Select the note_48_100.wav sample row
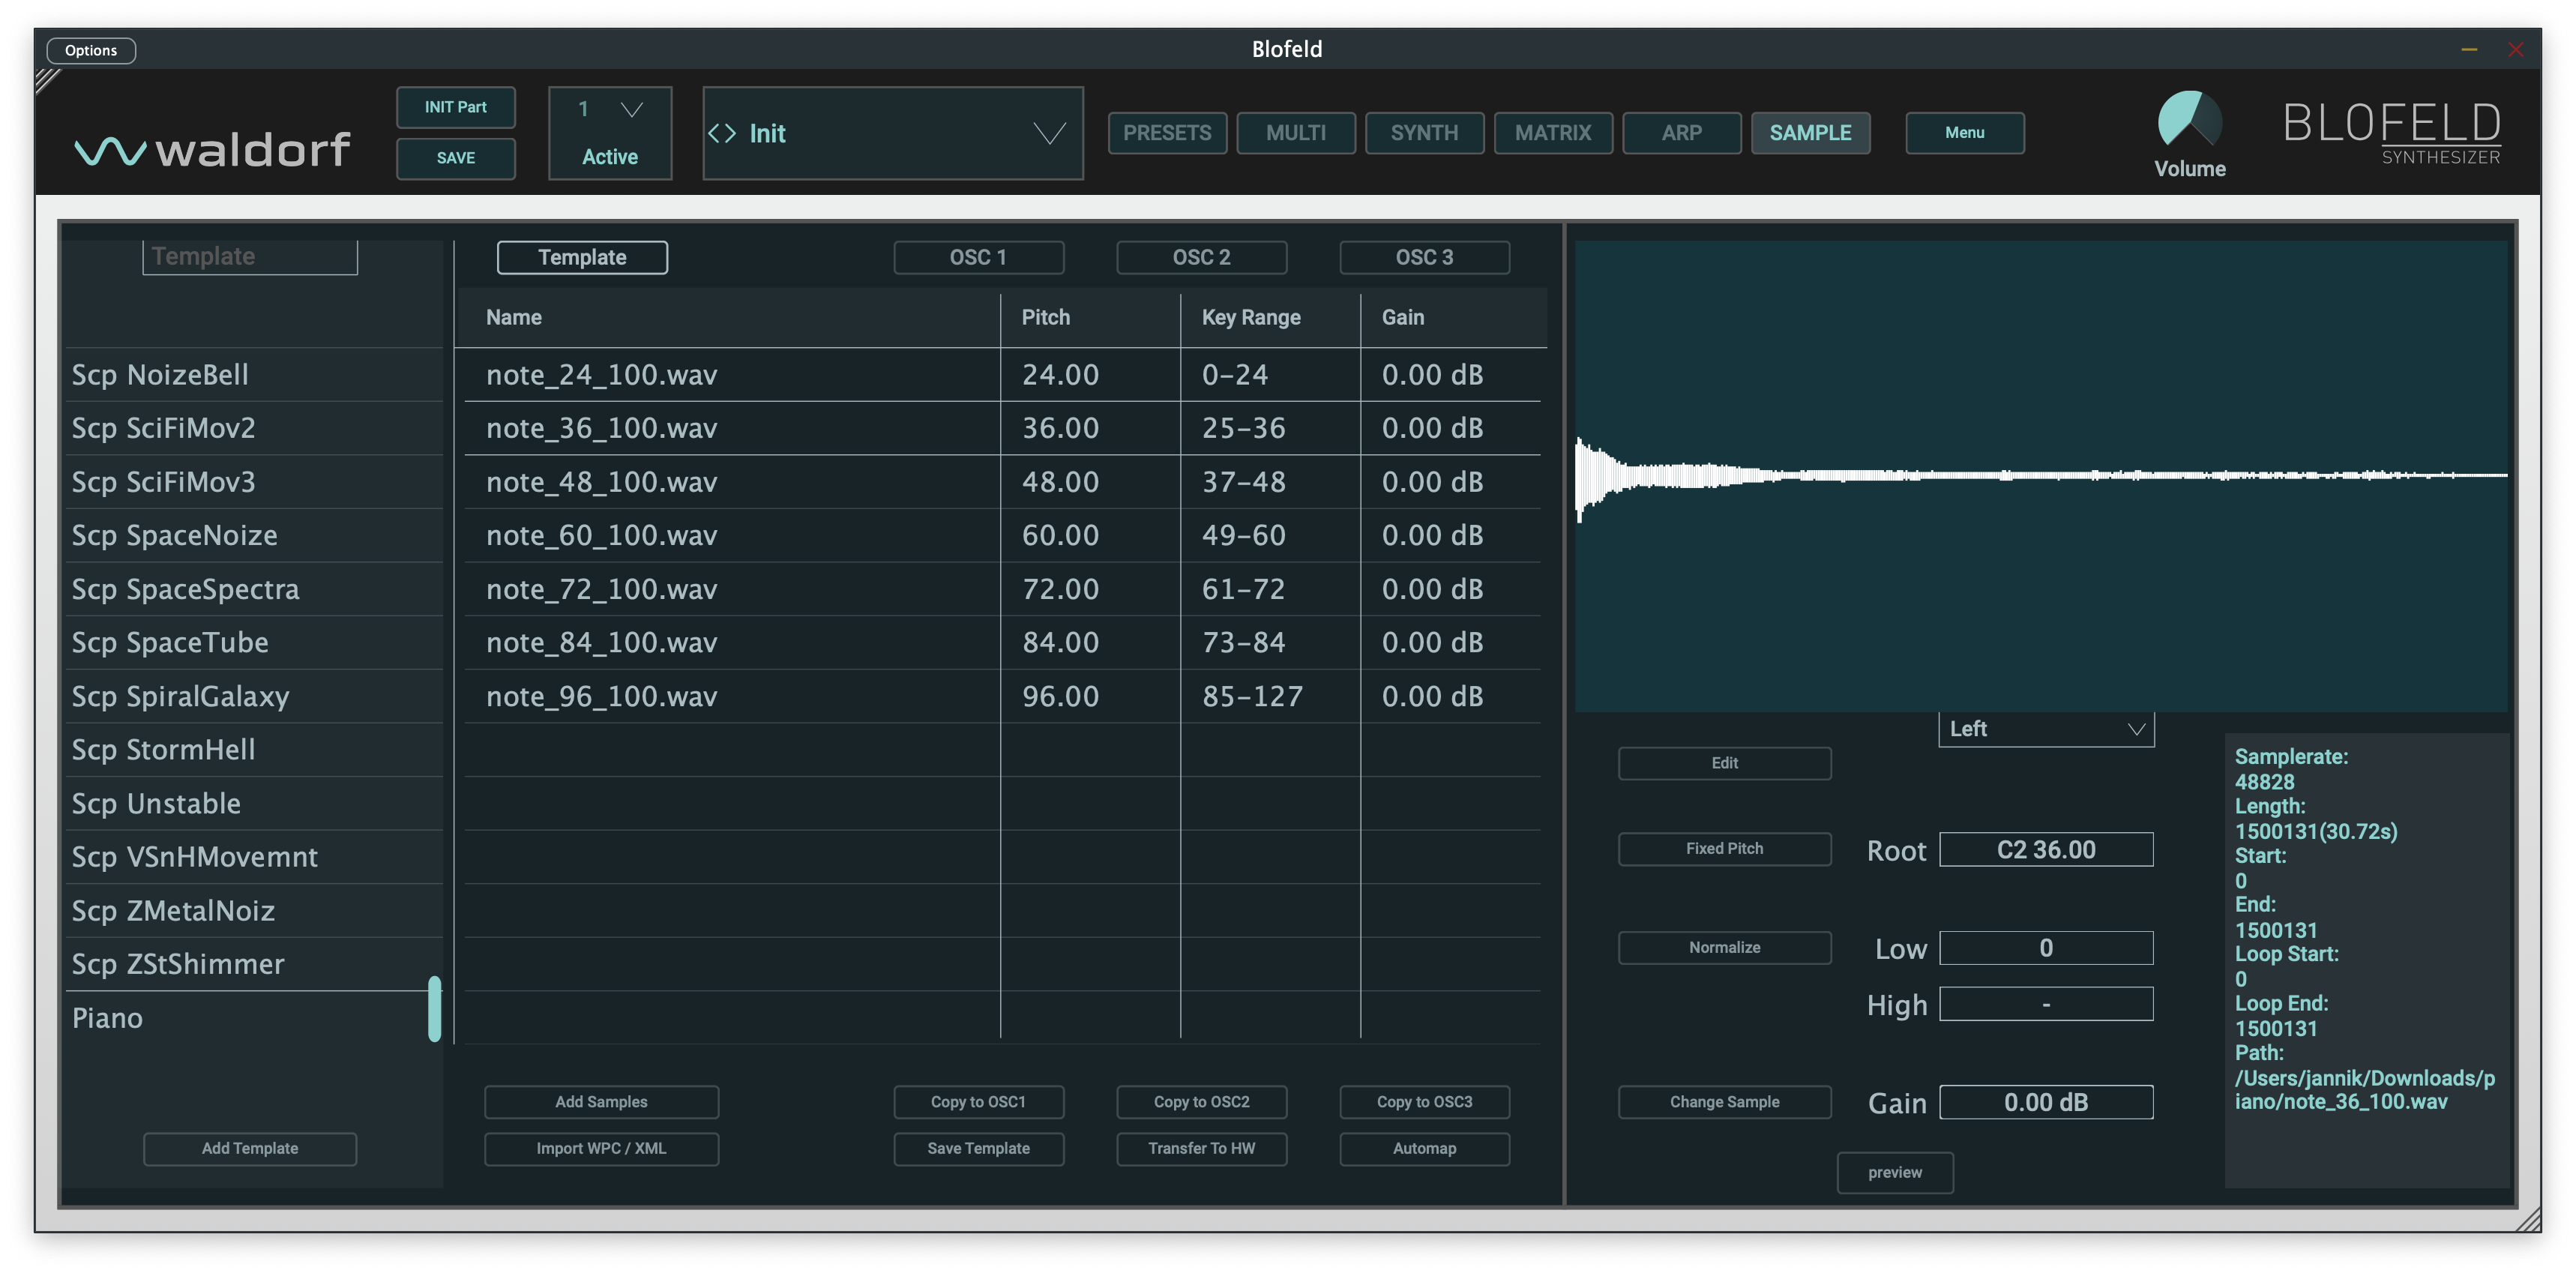The image size is (2576, 1273). click(700, 481)
